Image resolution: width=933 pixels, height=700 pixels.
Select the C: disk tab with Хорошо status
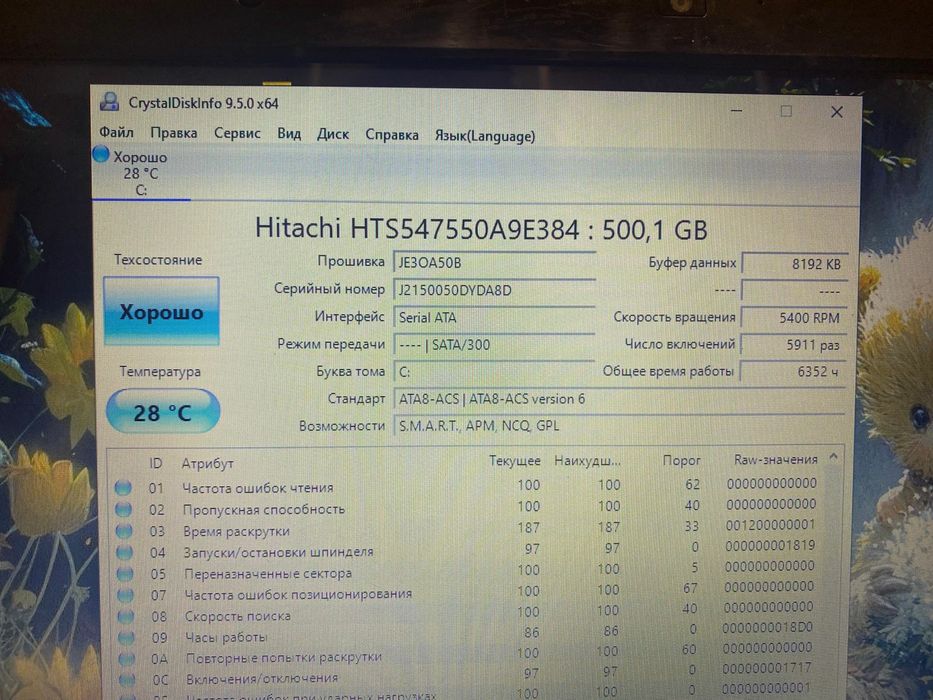[x=140, y=173]
